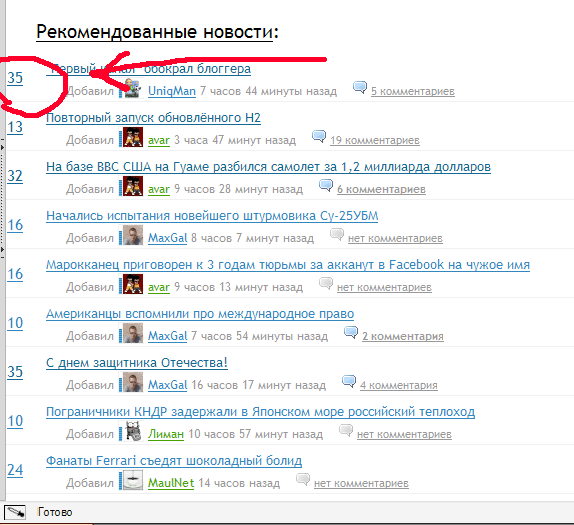Expand the upper sidebar splitter arrow

tap(2, 148)
